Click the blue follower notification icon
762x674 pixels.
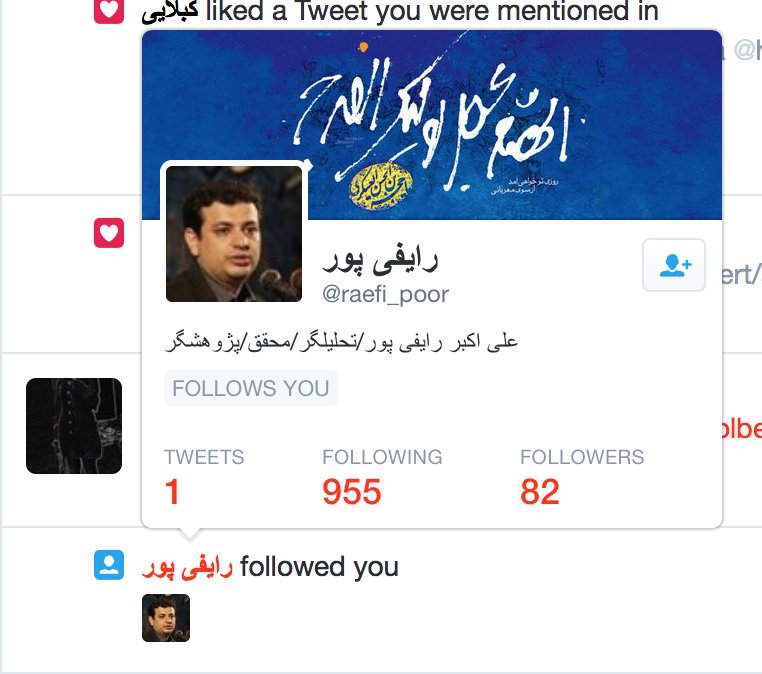[x=109, y=565]
